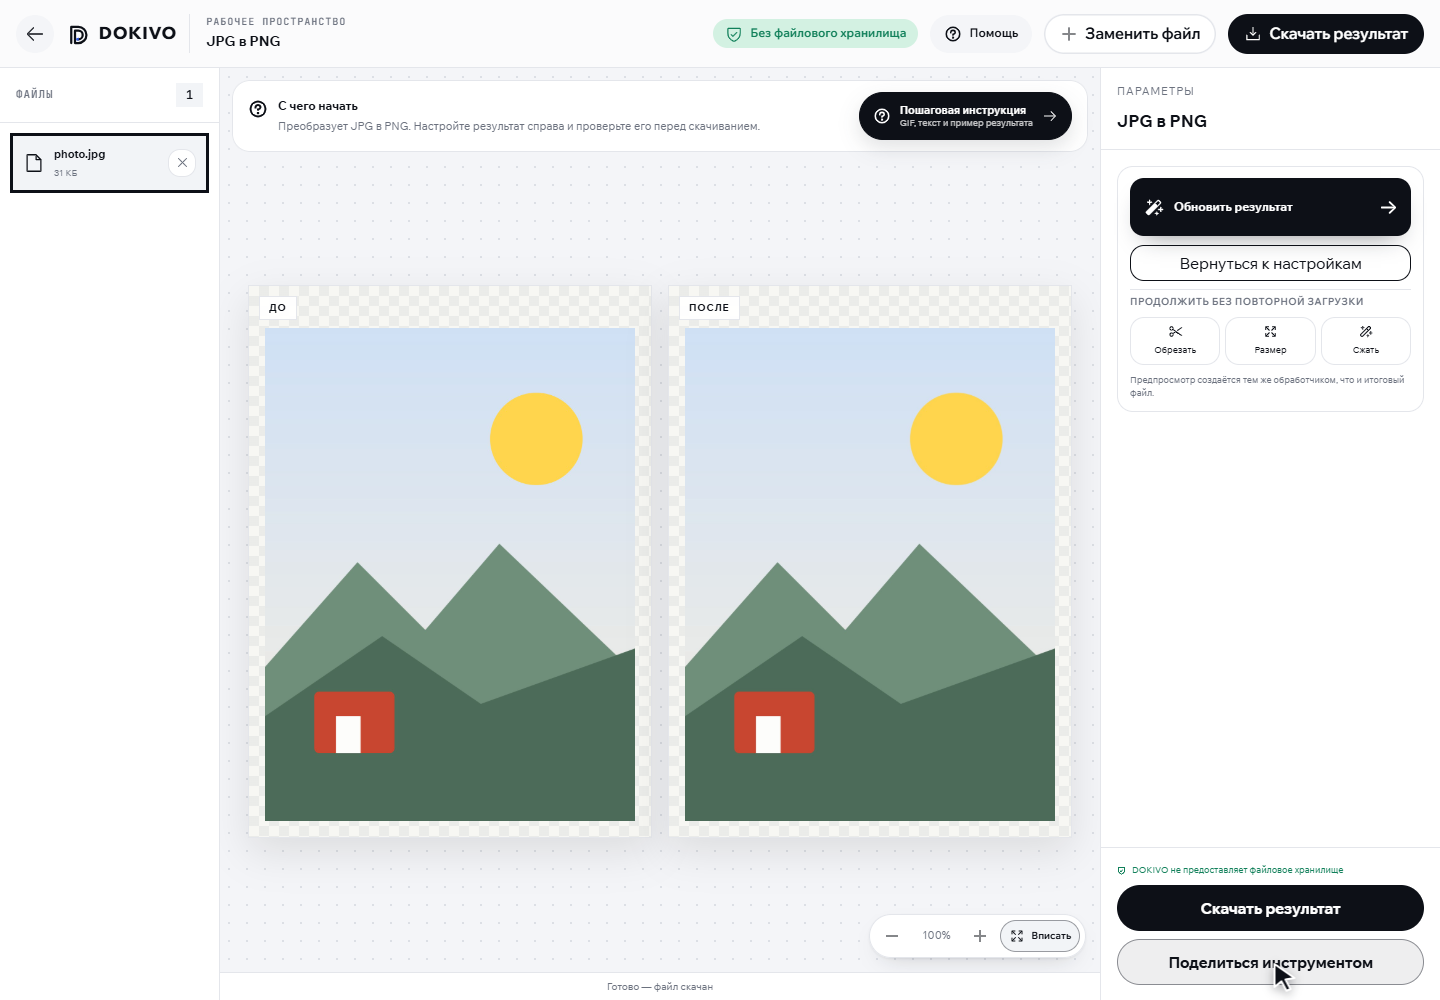The width and height of the screenshot is (1440, 1000).
Task: Click 'Заменить файл' to replace file
Action: (x=1130, y=34)
